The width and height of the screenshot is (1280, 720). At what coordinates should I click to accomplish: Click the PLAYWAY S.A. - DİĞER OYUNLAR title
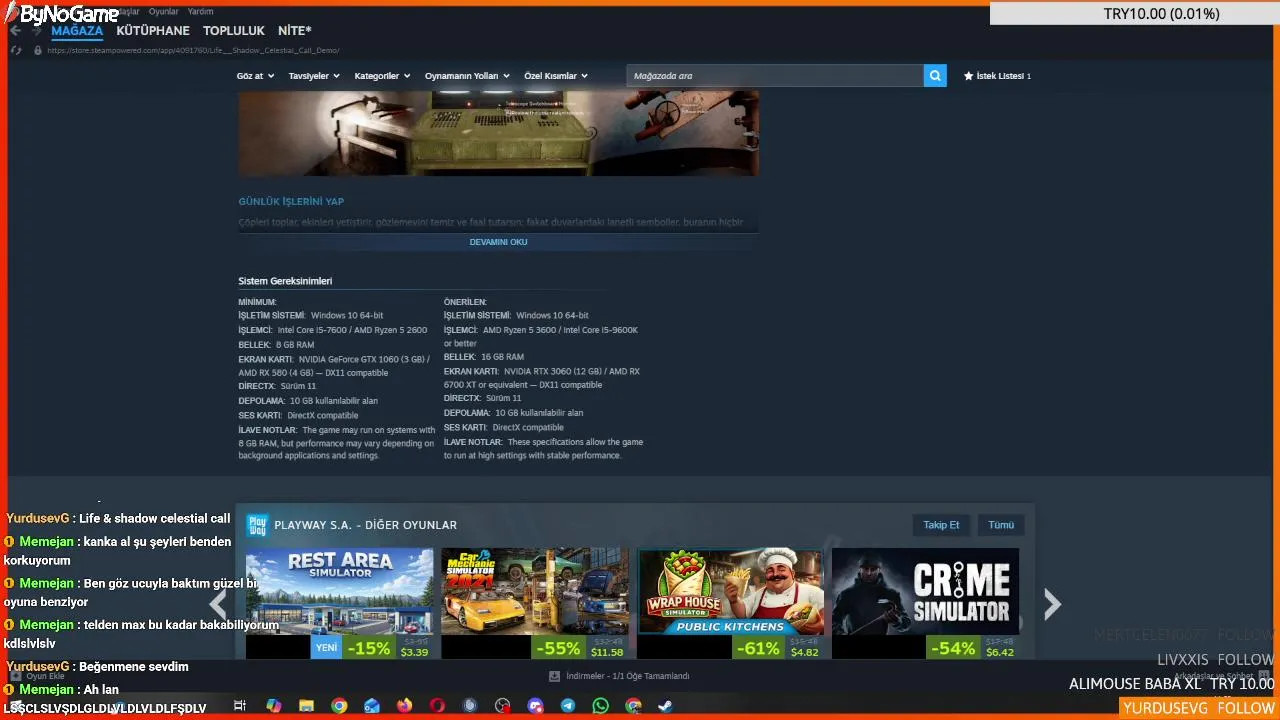(365, 525)
